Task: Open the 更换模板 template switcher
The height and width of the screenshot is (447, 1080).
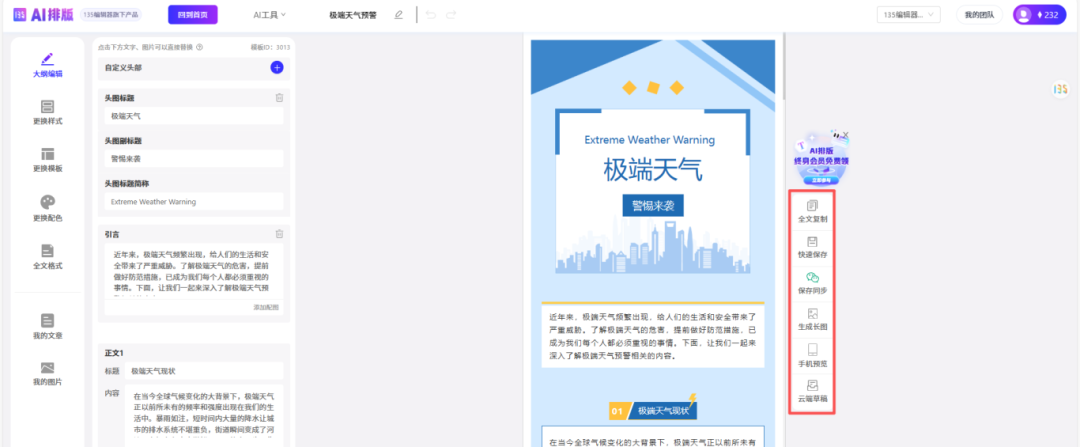Action: point(48,160)
